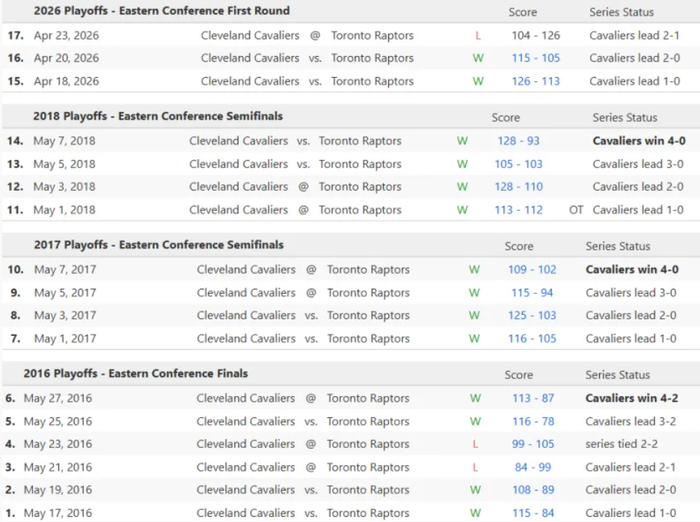Click the W result in game 16 row
Viewport: 700px width, 522px height.
tap(478, 58)
